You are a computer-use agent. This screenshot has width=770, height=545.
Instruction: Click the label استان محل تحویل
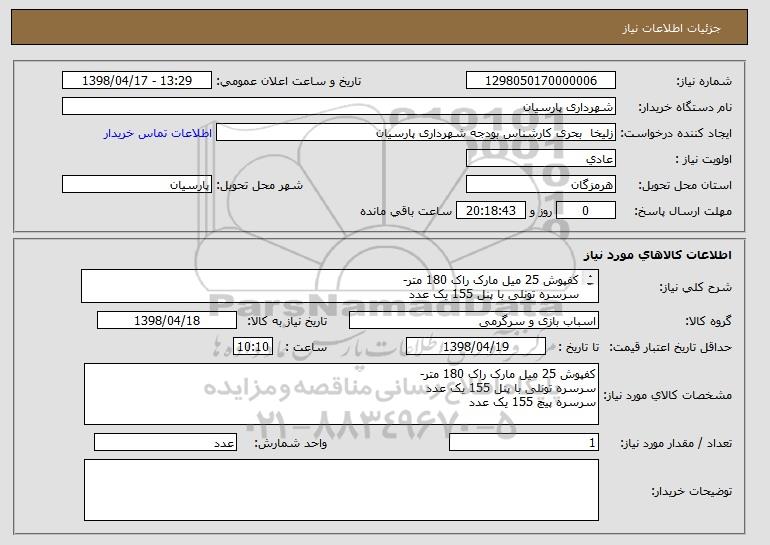pyautogui.click(x=685, y=185)
